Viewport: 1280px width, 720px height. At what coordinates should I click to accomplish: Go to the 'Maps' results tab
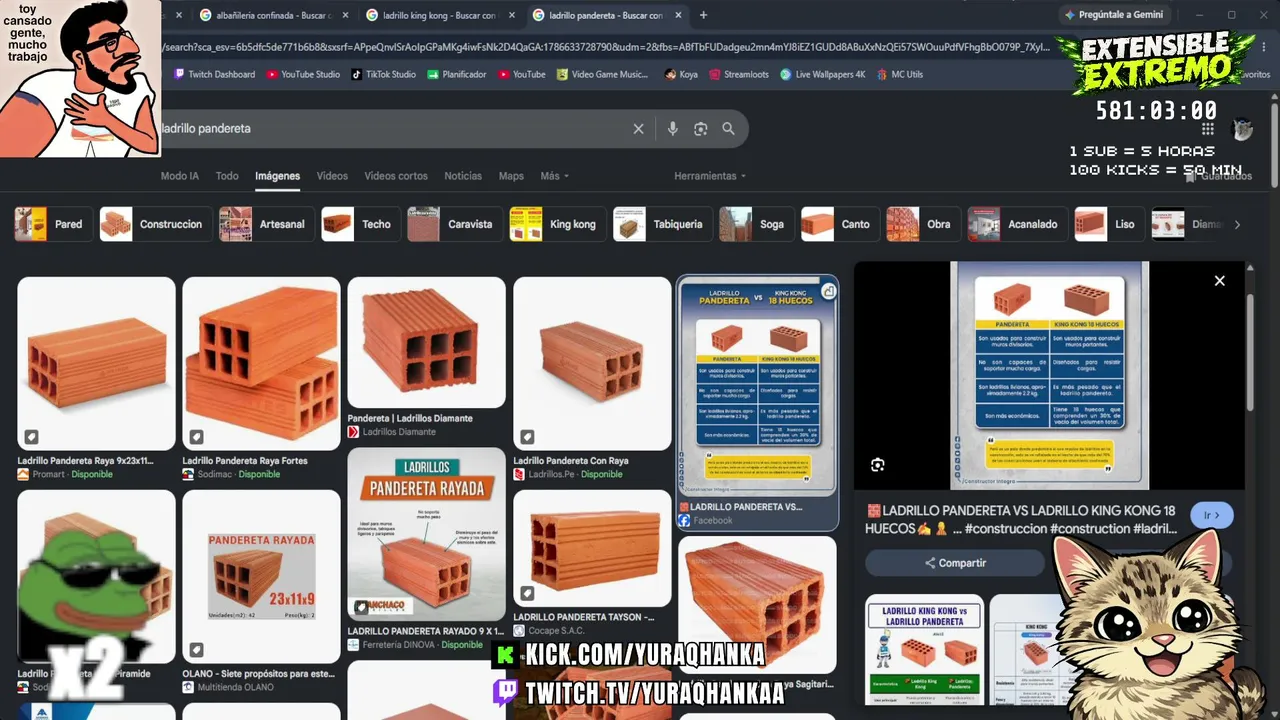click(511, 176)
